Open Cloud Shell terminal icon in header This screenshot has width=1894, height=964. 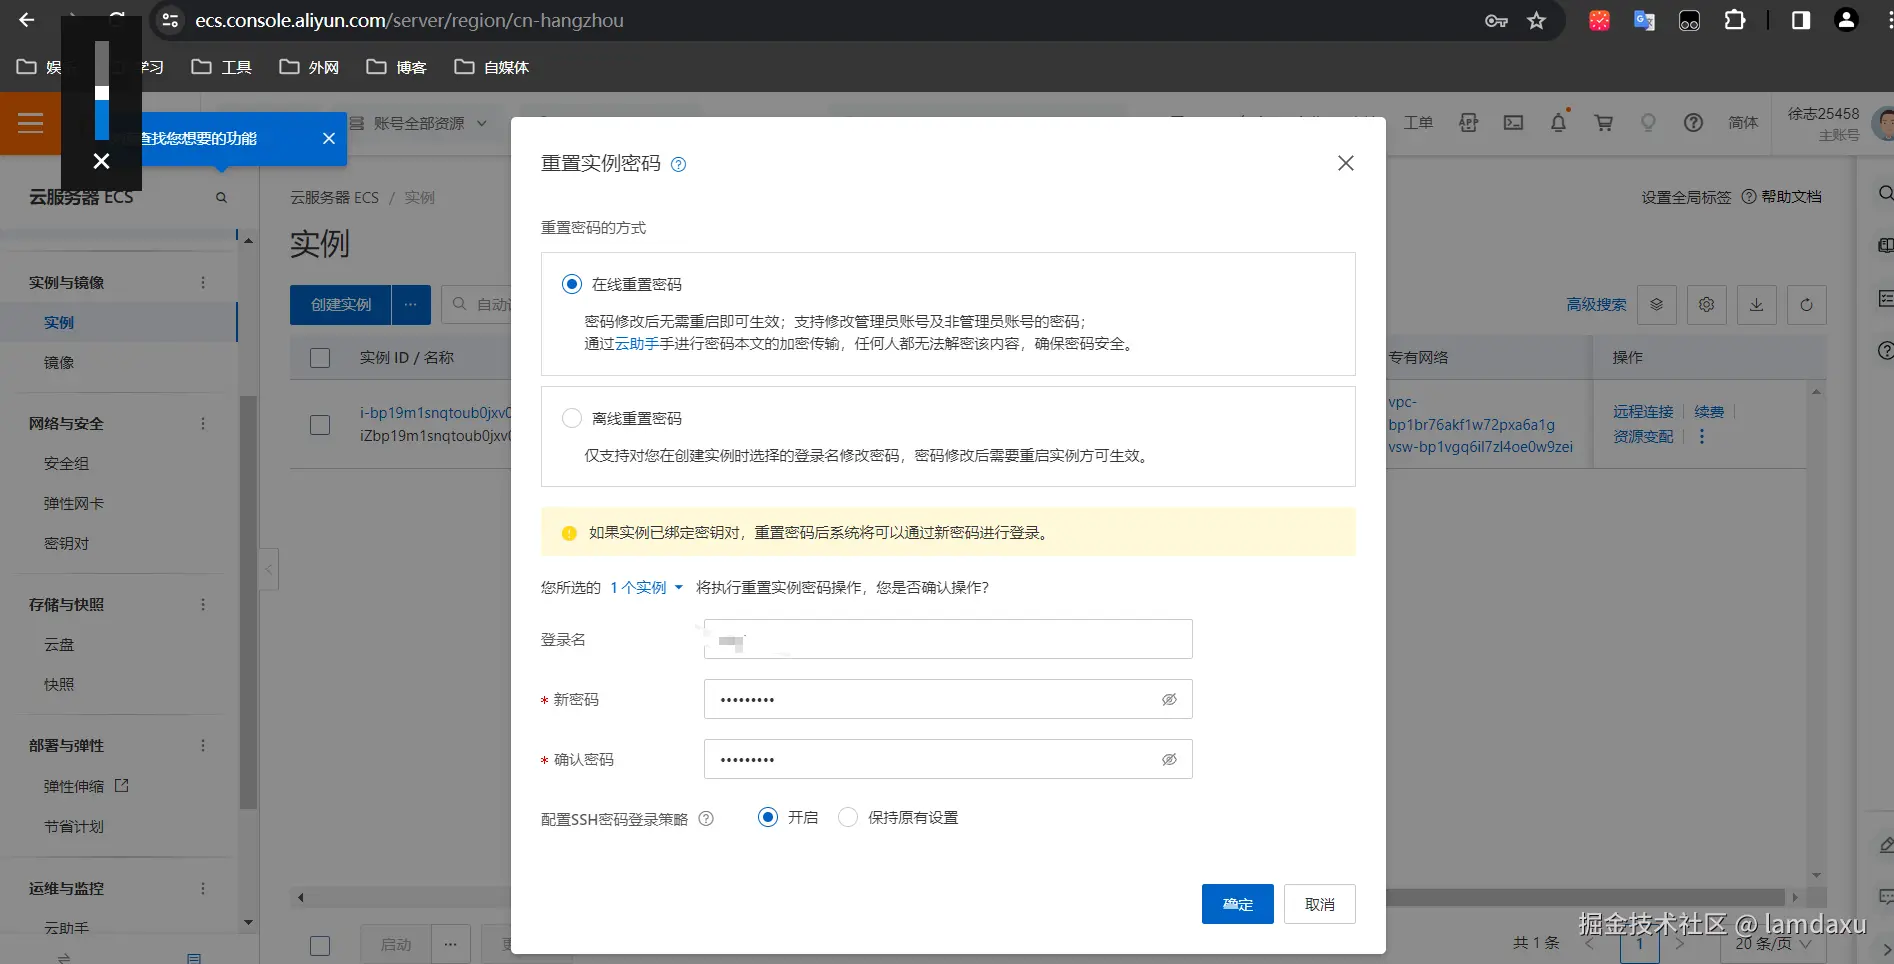[1514, 122]
